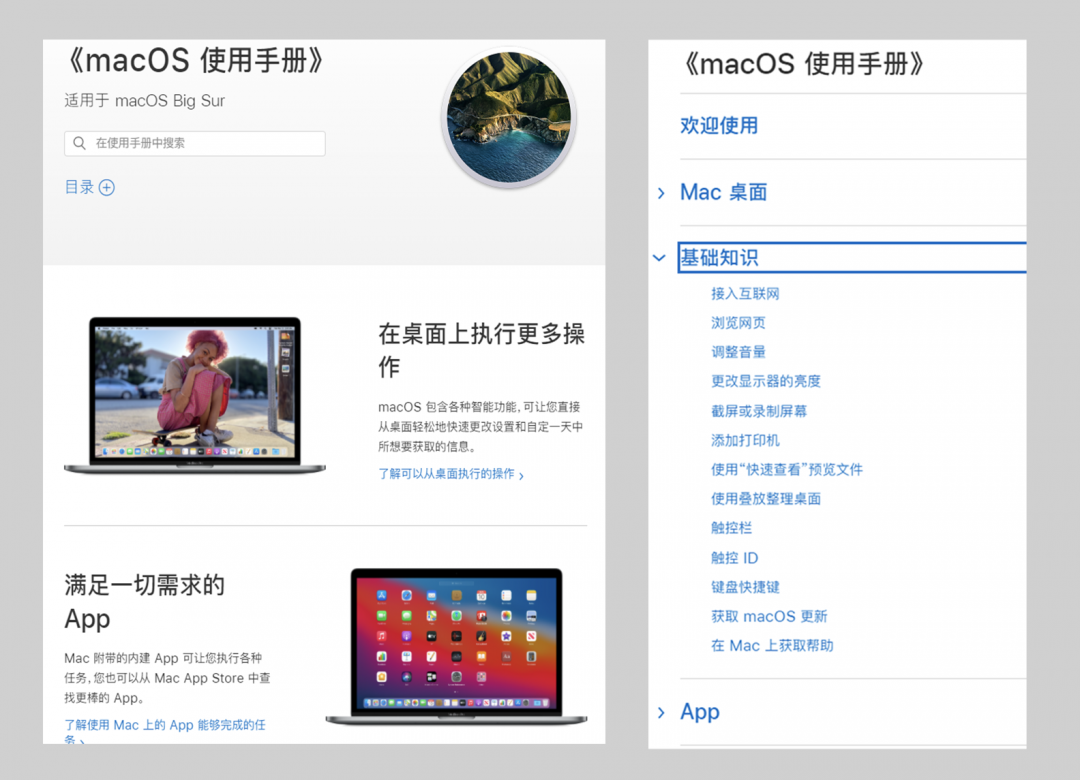This screenshot has height=780, width=1080.
Task: Open the 接入互联网 topic
Action: click(745, 294)
